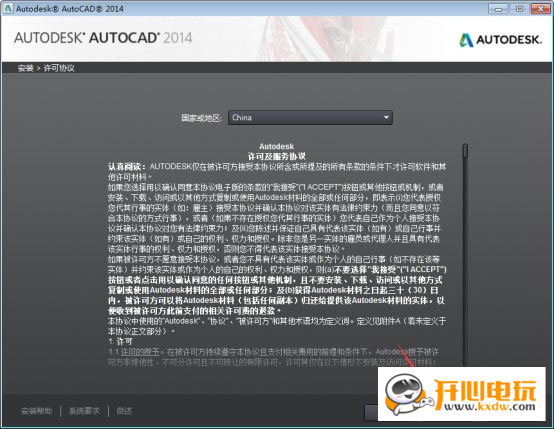Open the 自述 readme link
Screen dimensions: 554x429
[x=124, y=411]
